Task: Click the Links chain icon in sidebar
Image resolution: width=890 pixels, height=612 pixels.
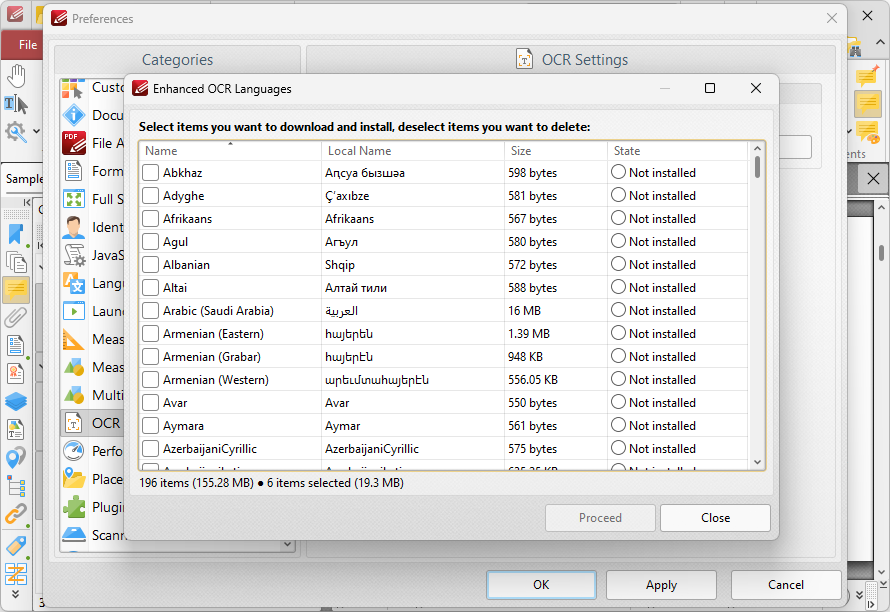Action: point(16,515)
